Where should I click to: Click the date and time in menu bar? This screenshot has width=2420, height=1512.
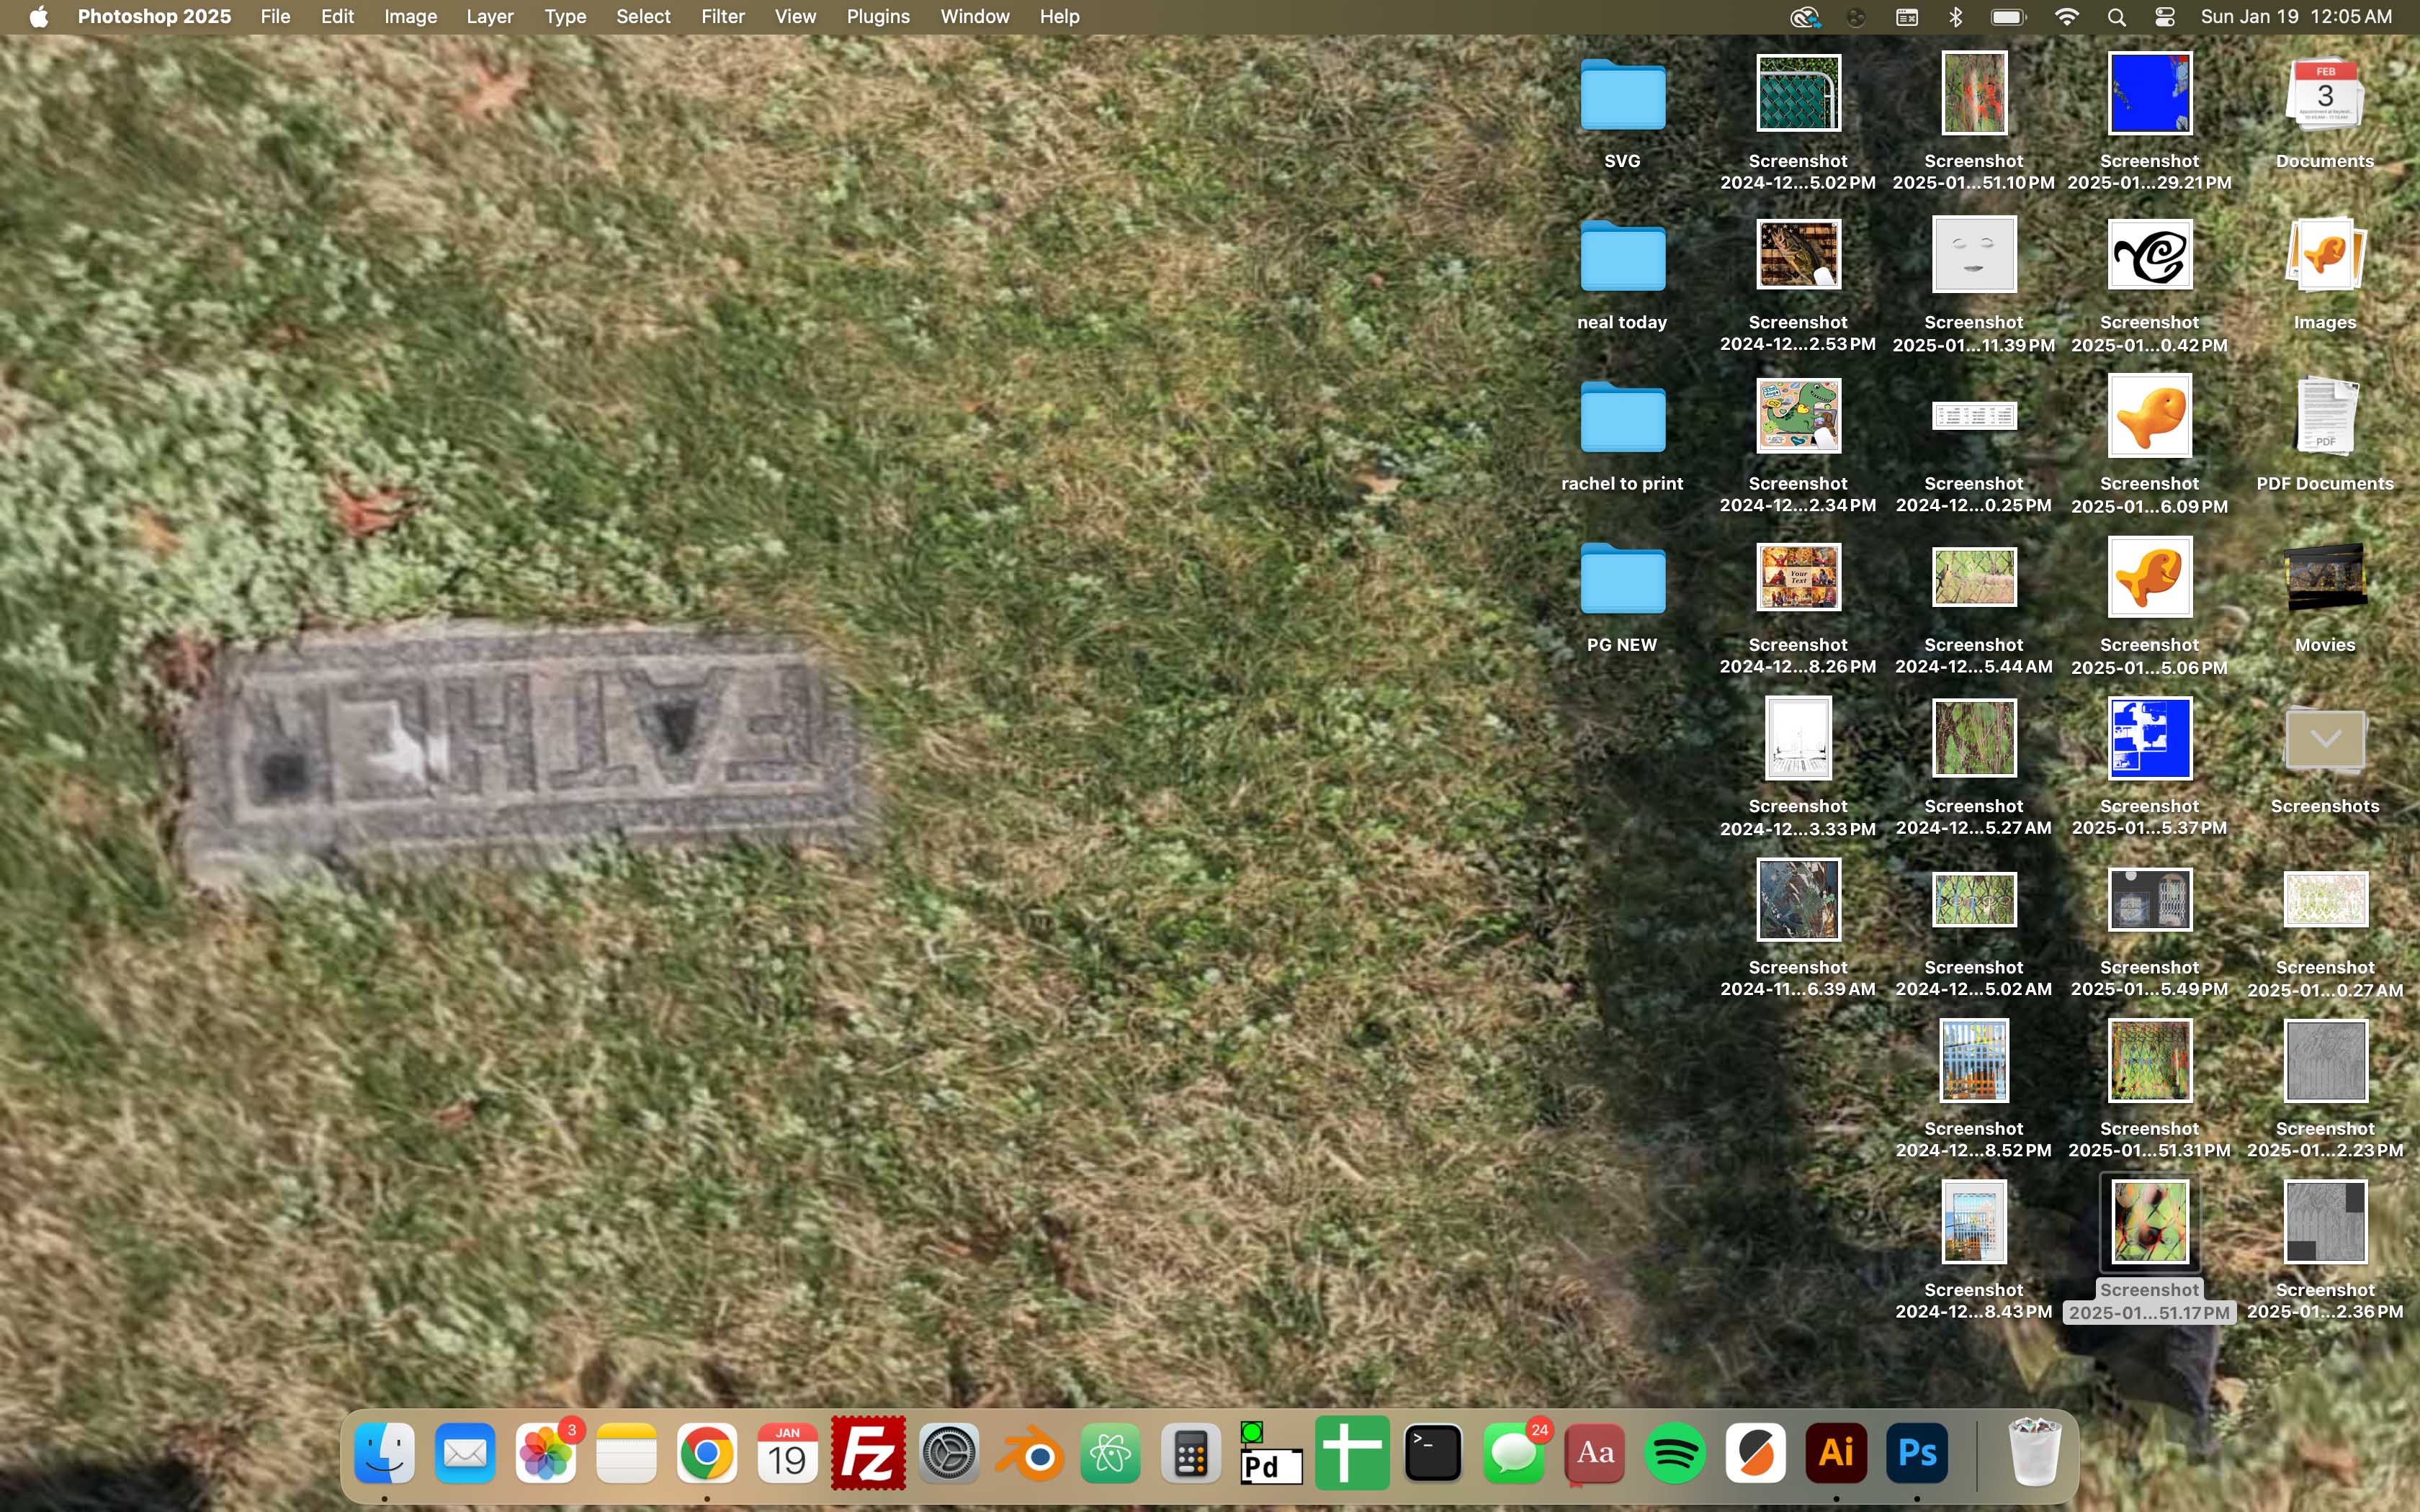2295,17
